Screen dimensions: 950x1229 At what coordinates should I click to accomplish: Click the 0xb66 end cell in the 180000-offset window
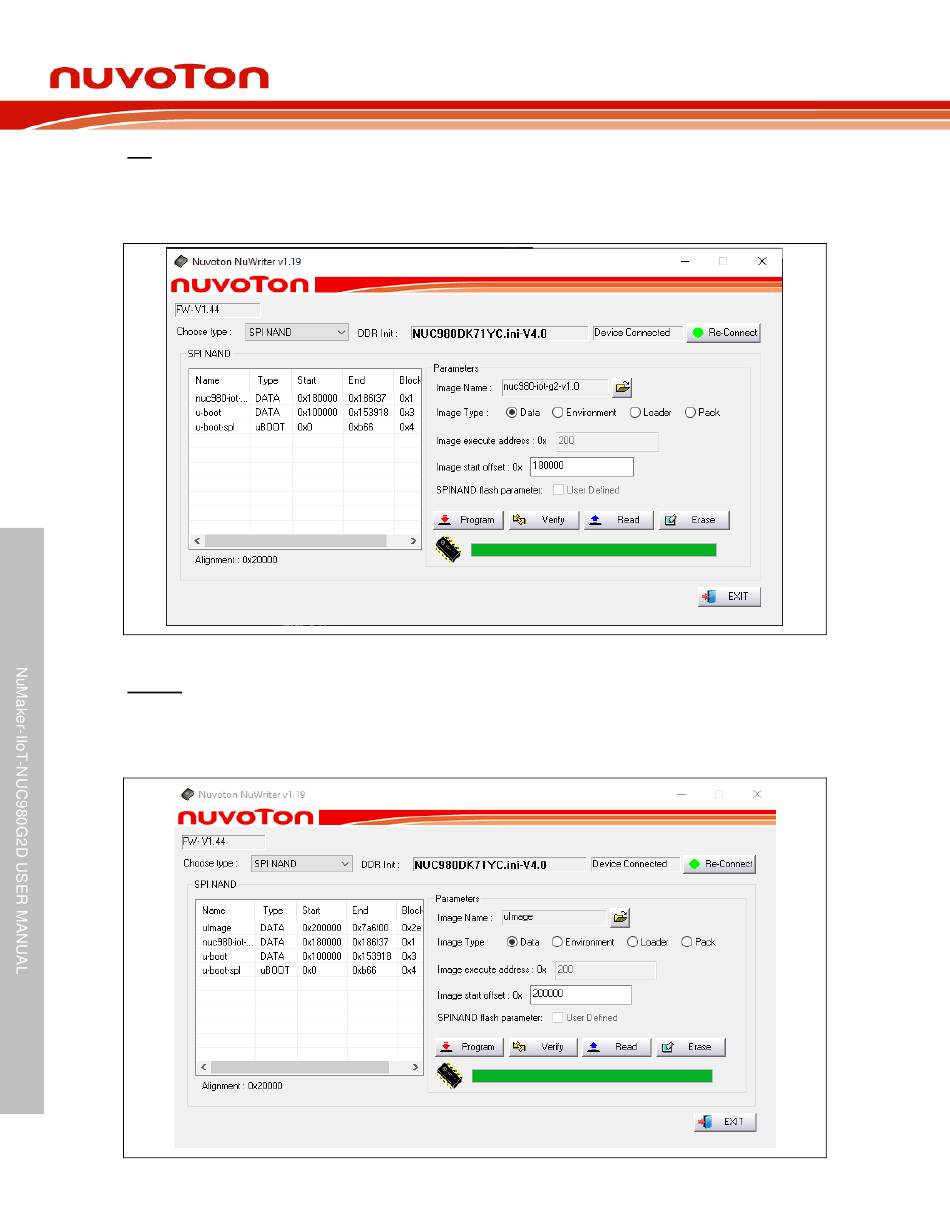coord(359,427)
